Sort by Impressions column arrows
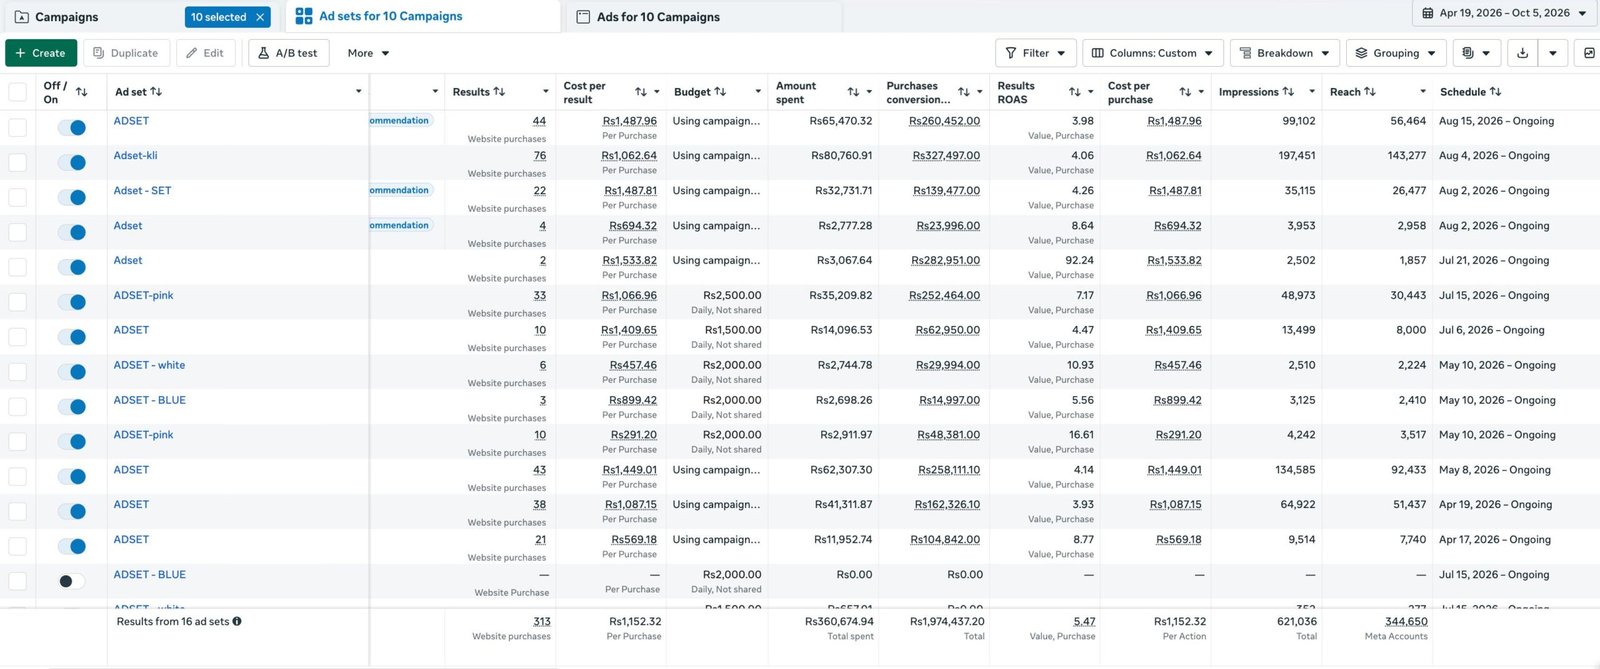Image resolution: width=1600 pixels, height=669 pixels. 1288,92
